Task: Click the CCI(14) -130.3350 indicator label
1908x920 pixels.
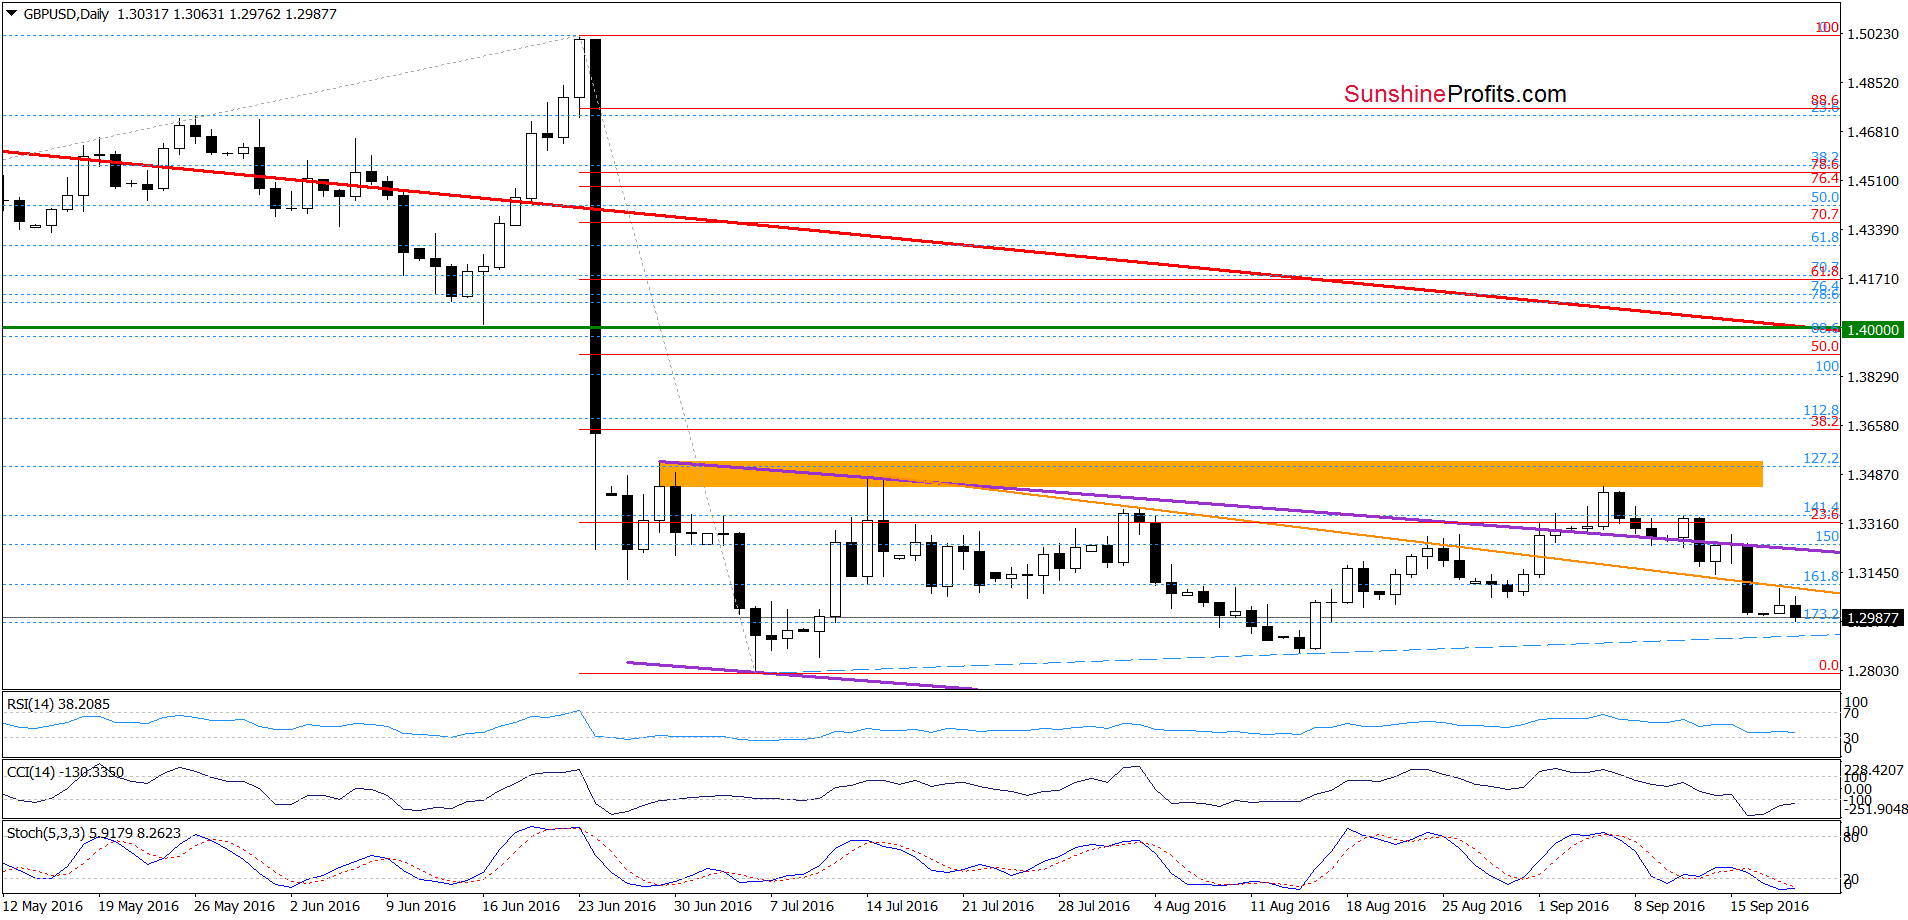Action: pos(65,772)
